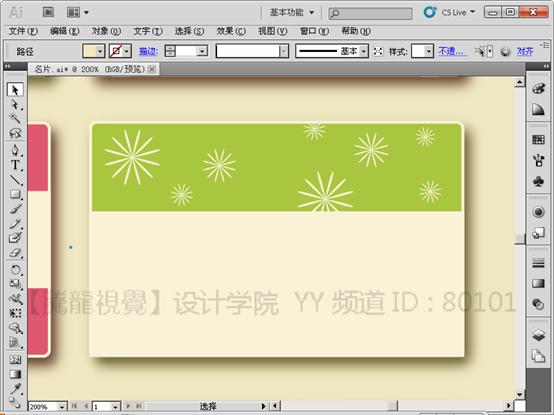Select the Selection (black arrow) tool
Image resolution: width=554 pixels, height=415 pixels.
(x=15, y=90)
